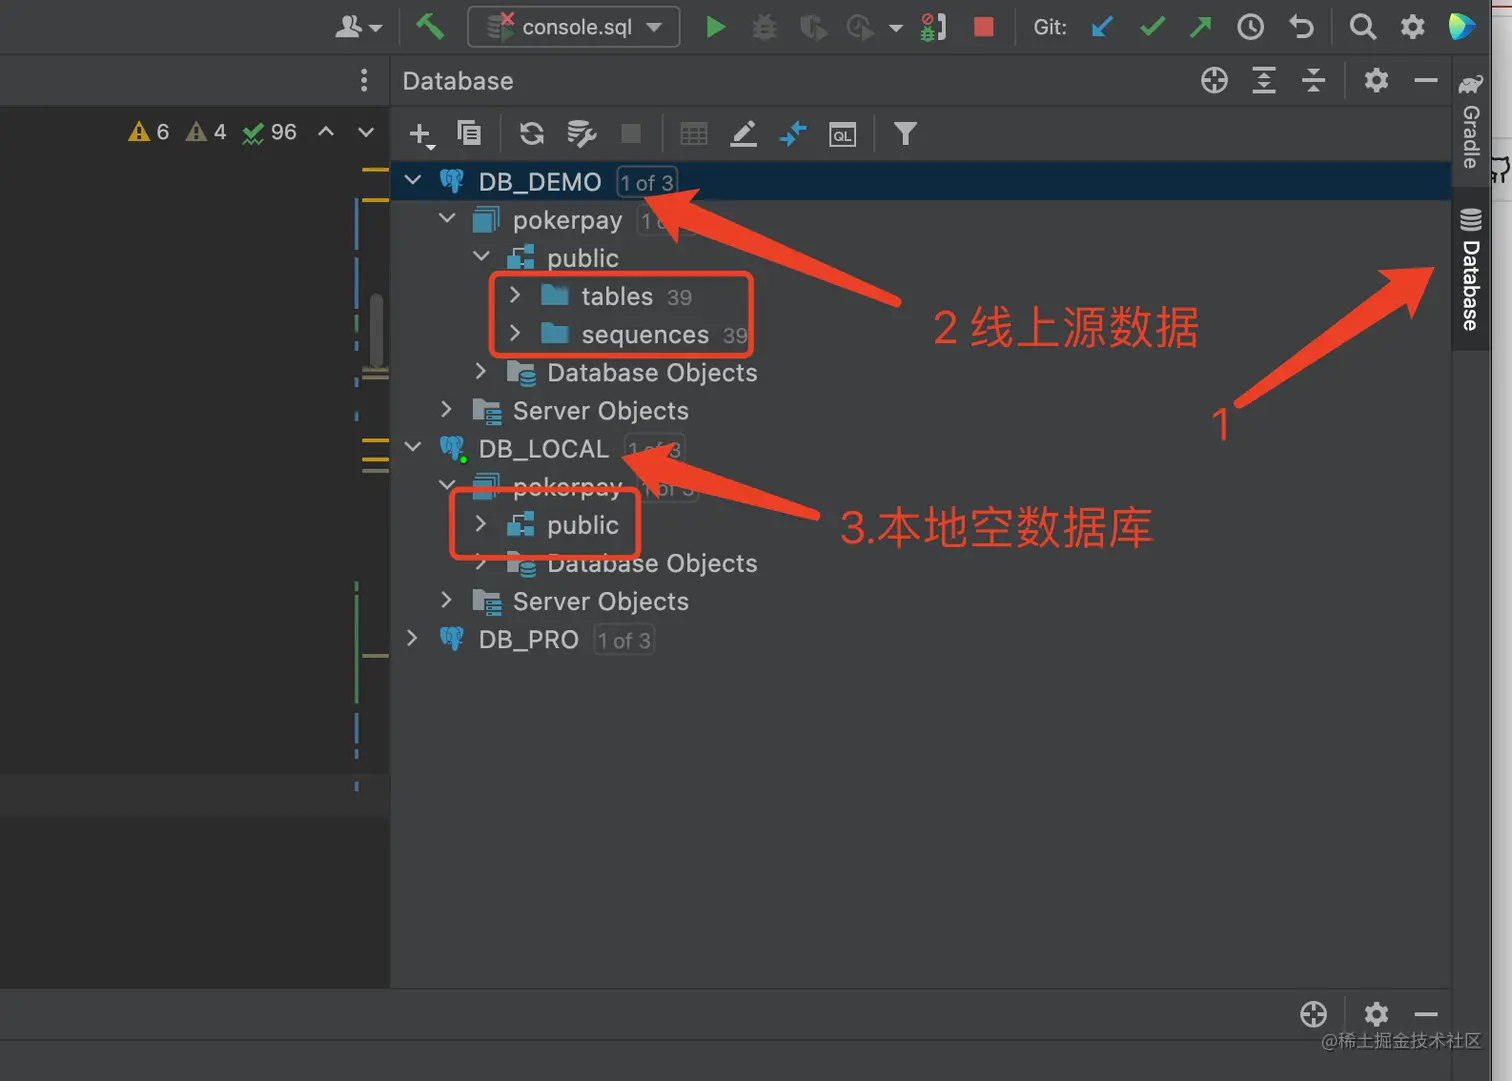Collapse all nodes in the Database tree

point(1313,80)
